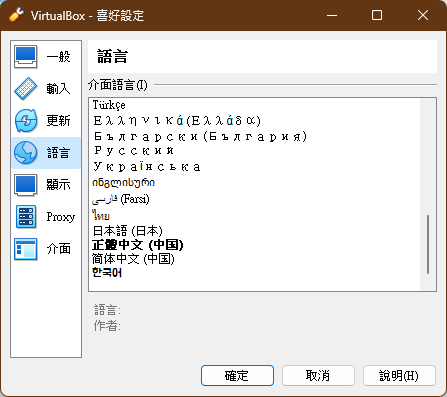Select 正體中文 (中国) language entry
The height and width of the screenshot is (397, 447).
[x=138, y=245]
